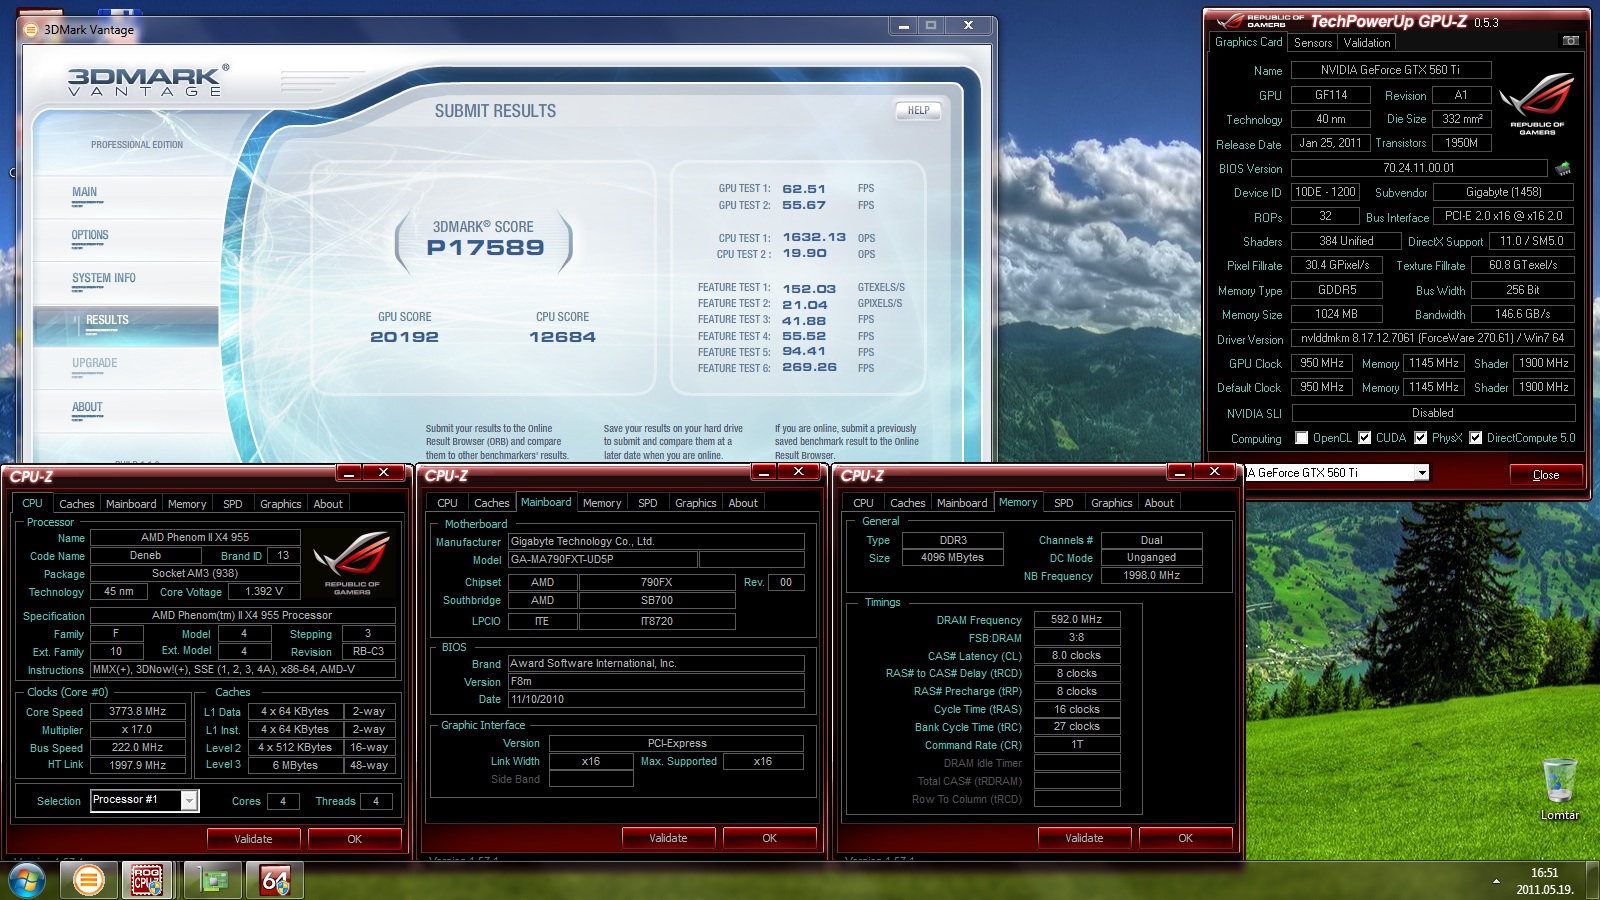Click the orange 3DMark Vantage taskbar icon
Image resolution: width=1600 pixels, height=900 pixels.
pyautogui.click(x=88, y=880)
